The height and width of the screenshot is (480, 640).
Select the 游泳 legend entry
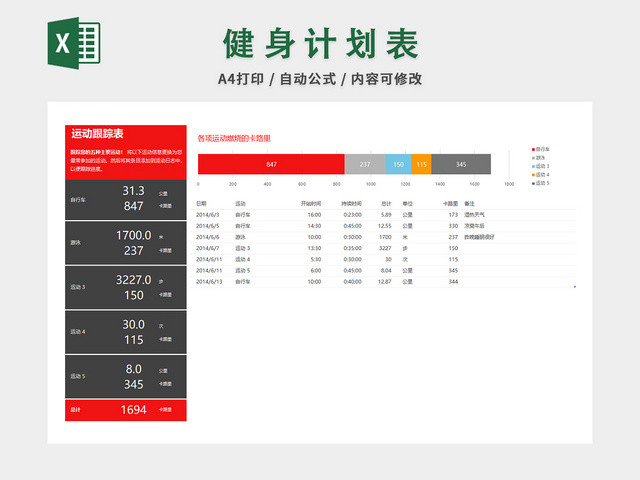(x=538, y=158)
